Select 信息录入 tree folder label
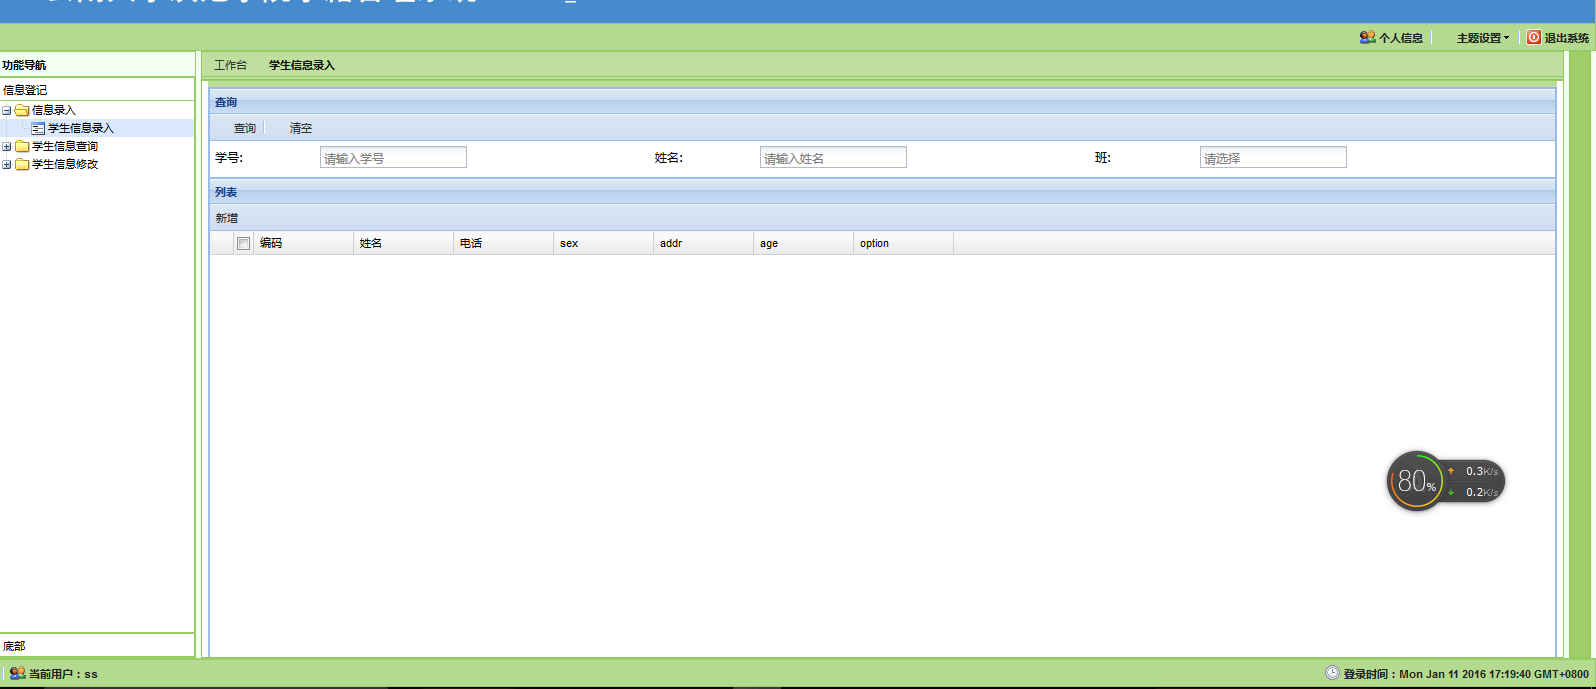 (x=54, y=110)
